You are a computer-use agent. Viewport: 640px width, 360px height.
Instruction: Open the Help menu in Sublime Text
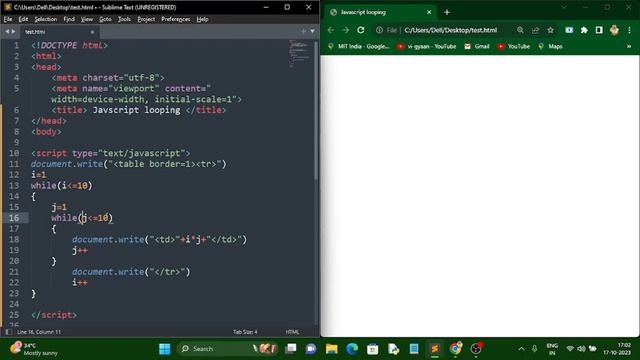click(x=202, y=19)
